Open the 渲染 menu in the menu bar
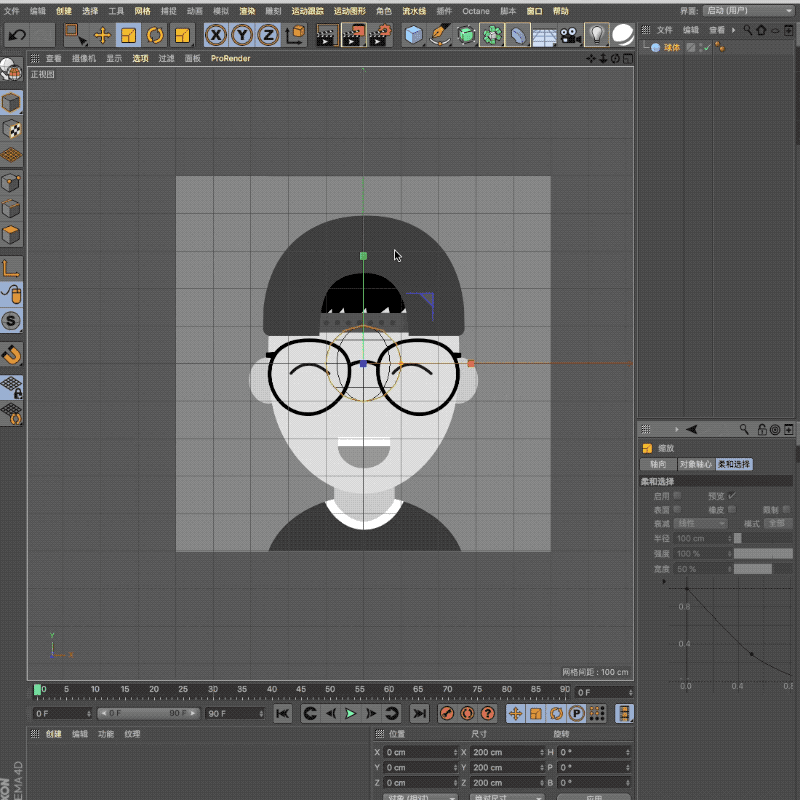 click(x=247, y=11)
